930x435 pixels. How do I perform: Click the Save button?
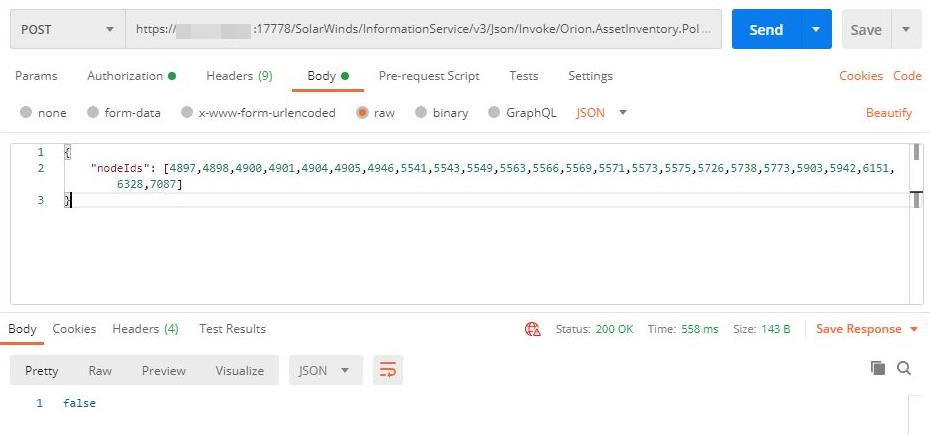point(866,29)
